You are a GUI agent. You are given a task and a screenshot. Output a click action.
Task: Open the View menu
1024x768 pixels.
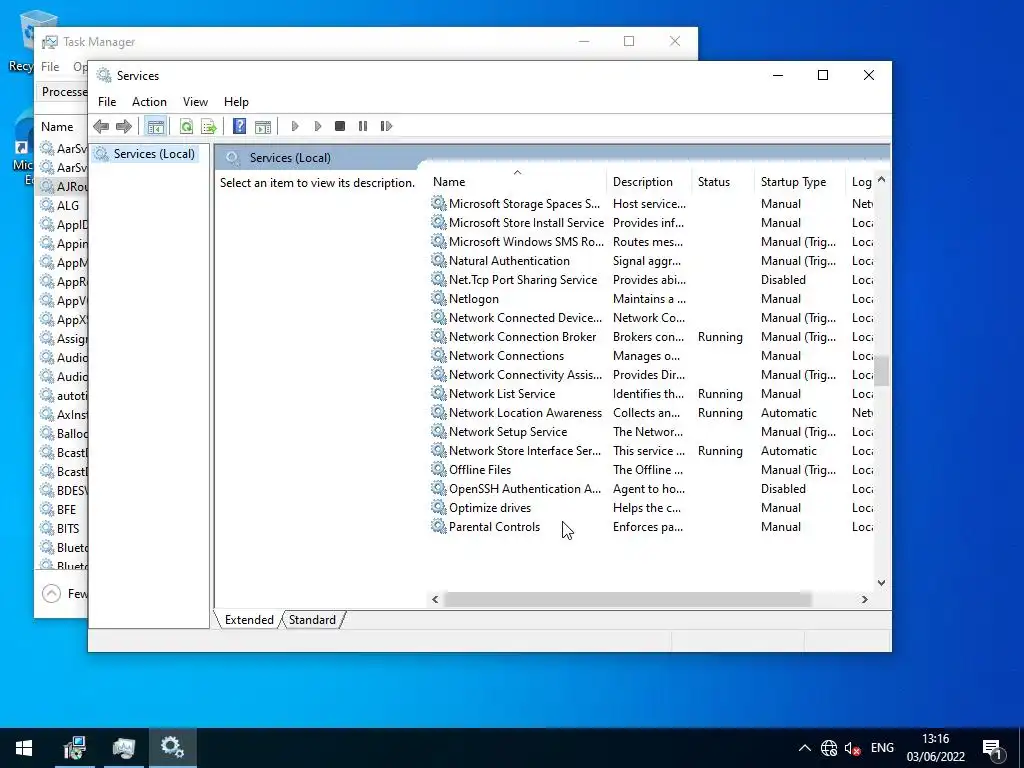click(195, 102)
